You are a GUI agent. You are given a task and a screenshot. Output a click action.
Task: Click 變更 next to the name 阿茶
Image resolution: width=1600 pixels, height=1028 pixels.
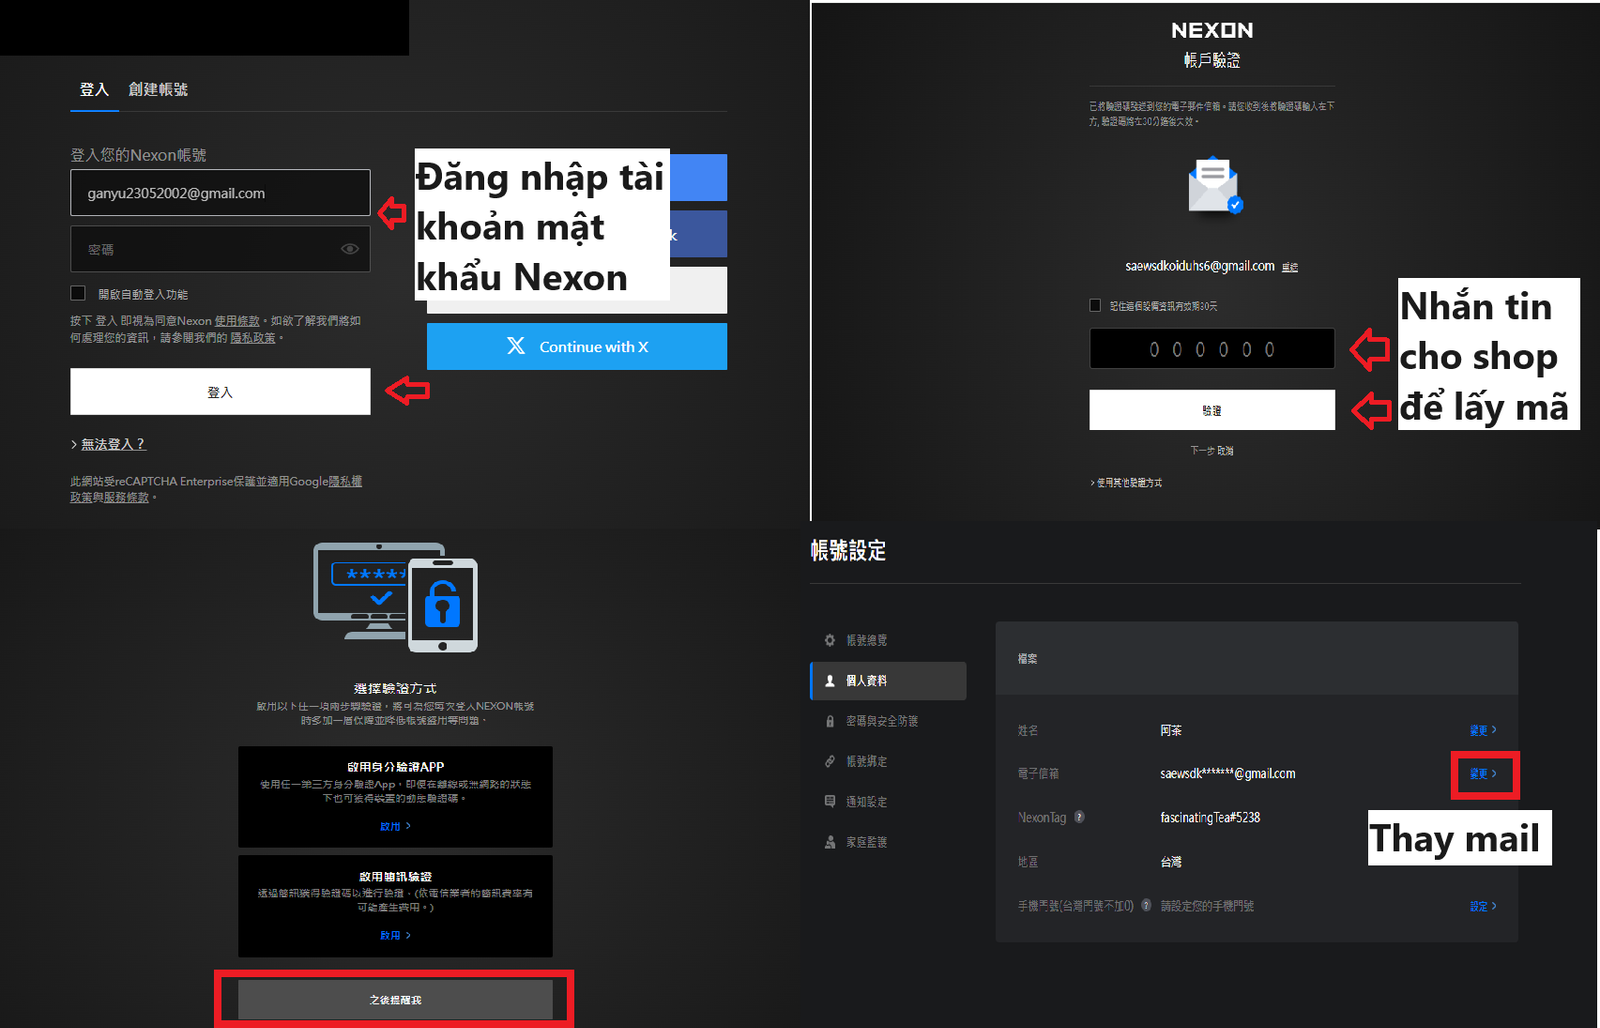coord(1483,730)
